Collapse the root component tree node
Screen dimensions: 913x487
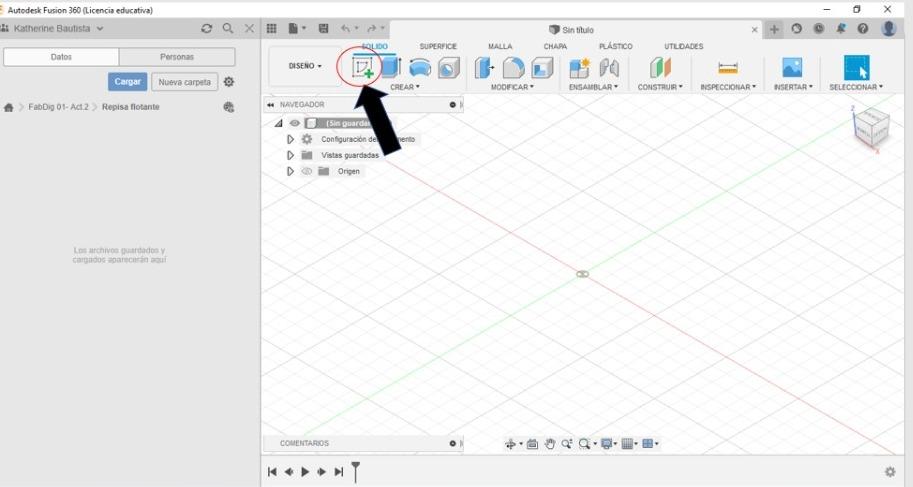279,123
